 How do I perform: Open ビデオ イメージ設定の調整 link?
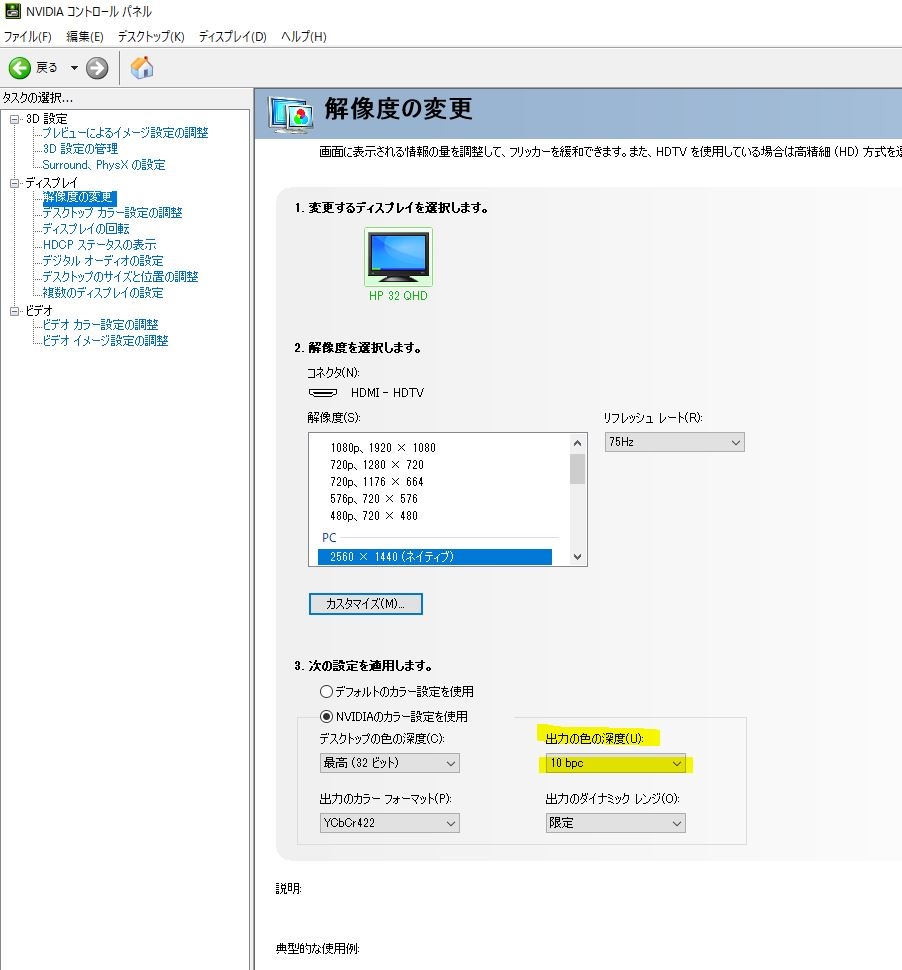pyautogui.click(x=105, y=341)
